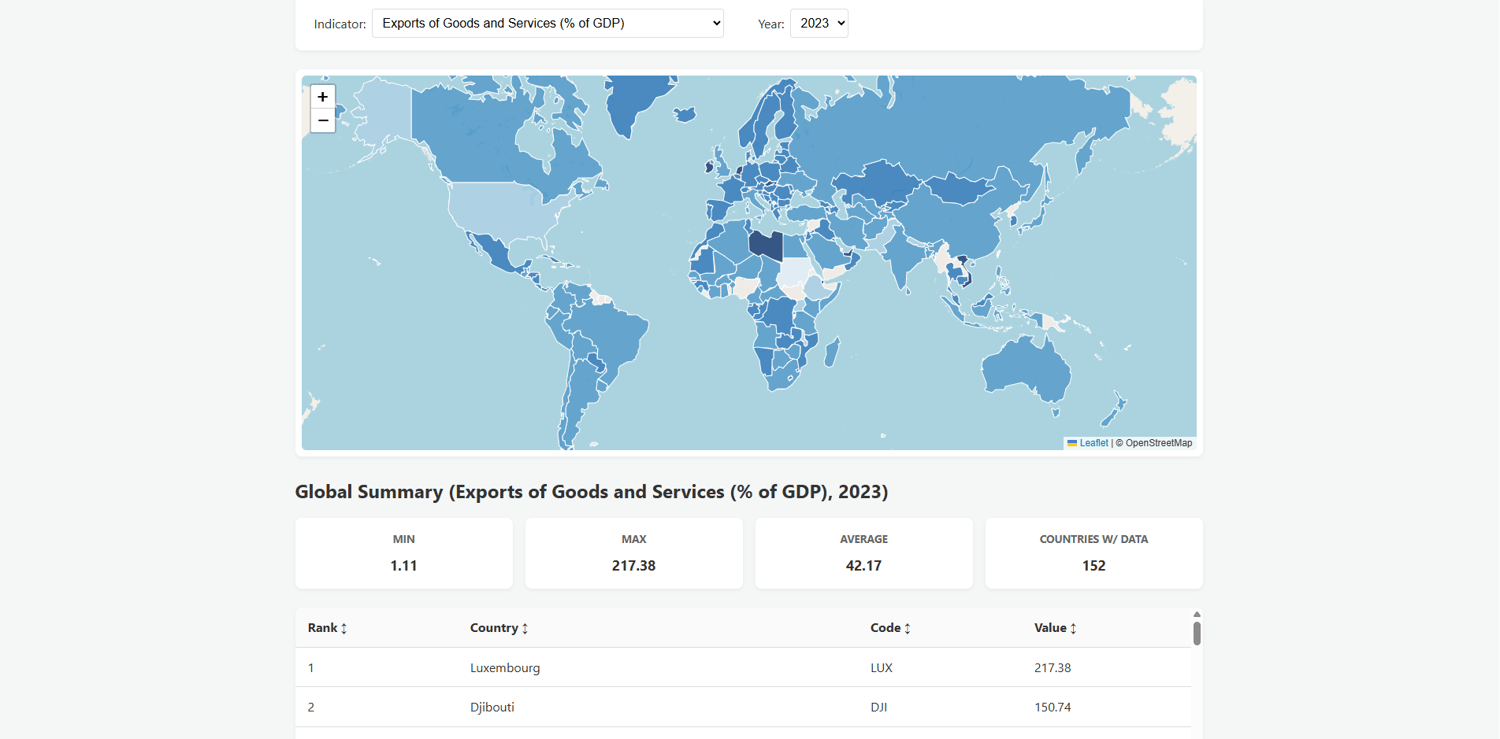This screenshot has height=739, width=1500.
Task: Open the Year dropdown
Action: tap(818, 23)
